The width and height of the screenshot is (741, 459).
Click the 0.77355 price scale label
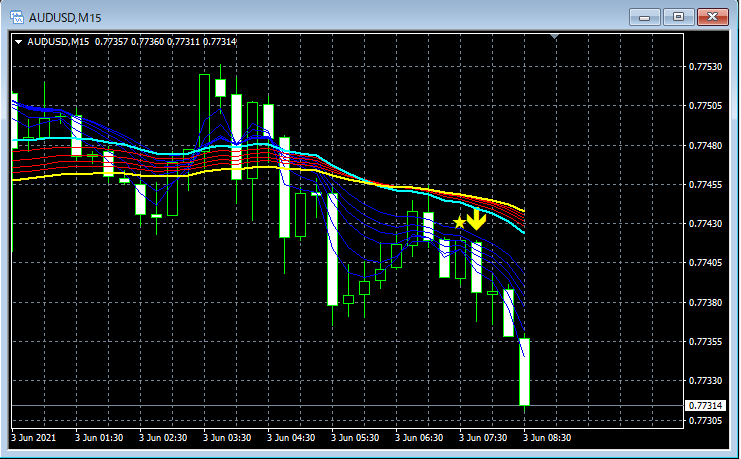coord(705,341)
